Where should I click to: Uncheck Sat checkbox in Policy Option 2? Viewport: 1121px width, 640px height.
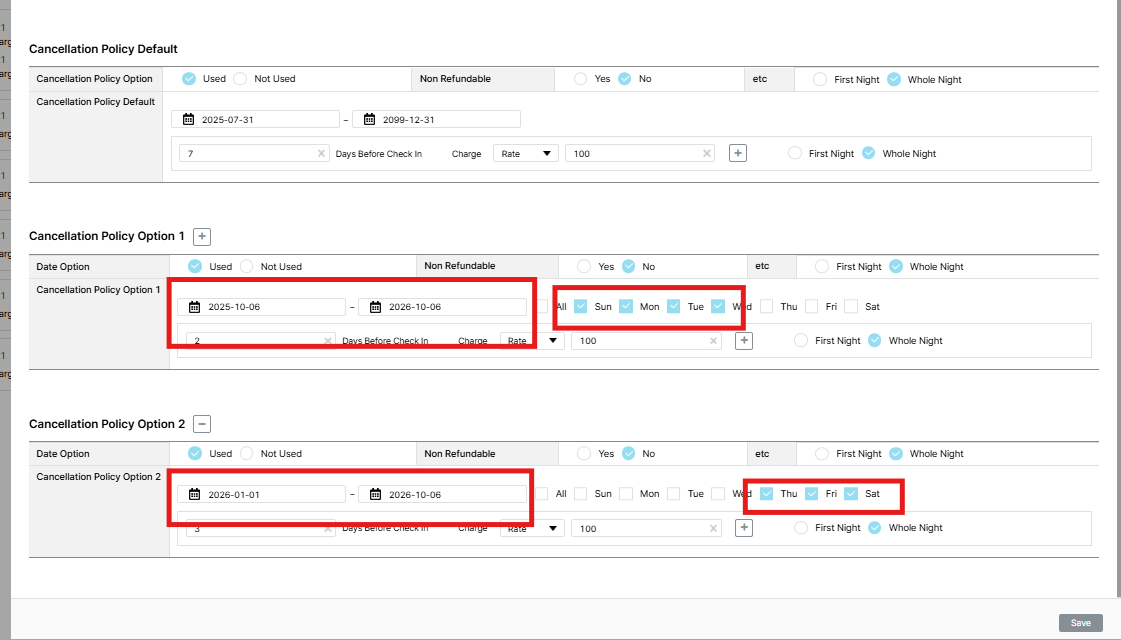(x=851, y=494)
